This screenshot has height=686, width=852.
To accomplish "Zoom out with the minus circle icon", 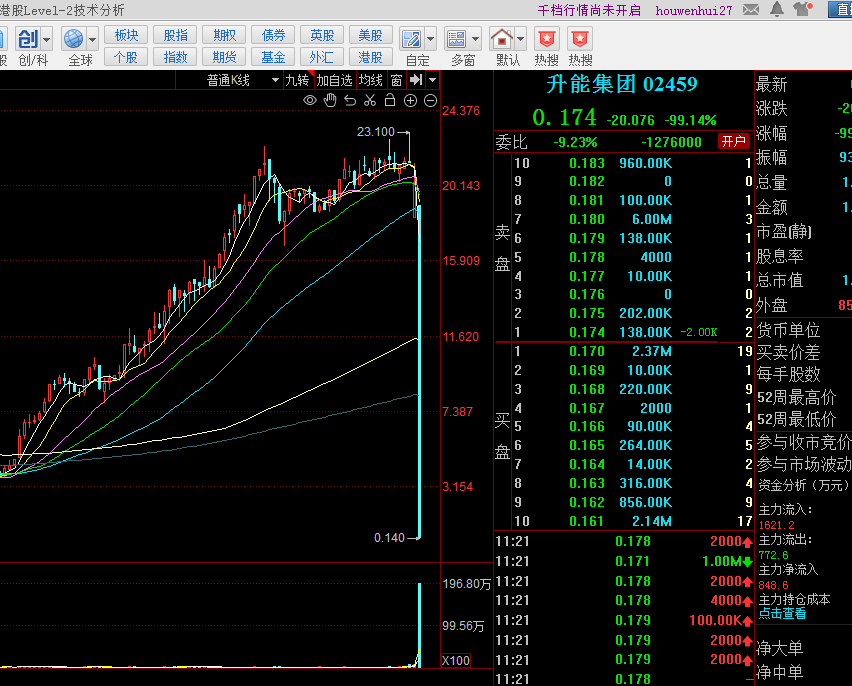I will point(430,101).
